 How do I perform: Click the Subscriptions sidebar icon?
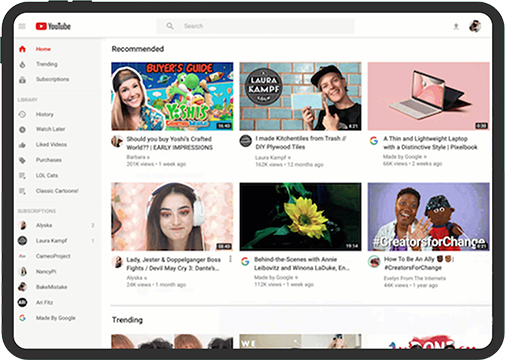click(22, 80)
